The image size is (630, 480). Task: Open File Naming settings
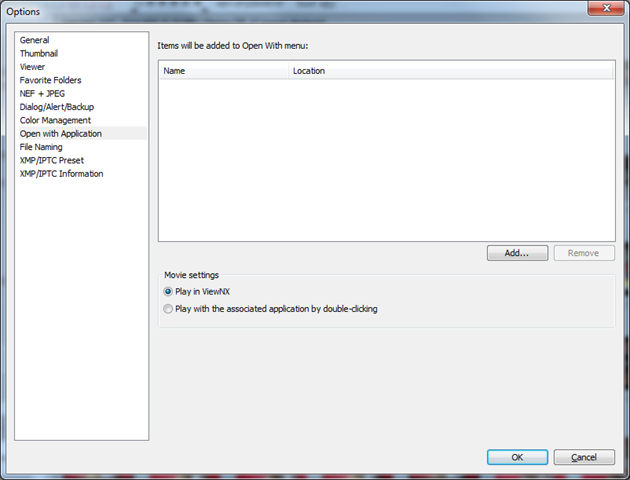coord(41,147)
